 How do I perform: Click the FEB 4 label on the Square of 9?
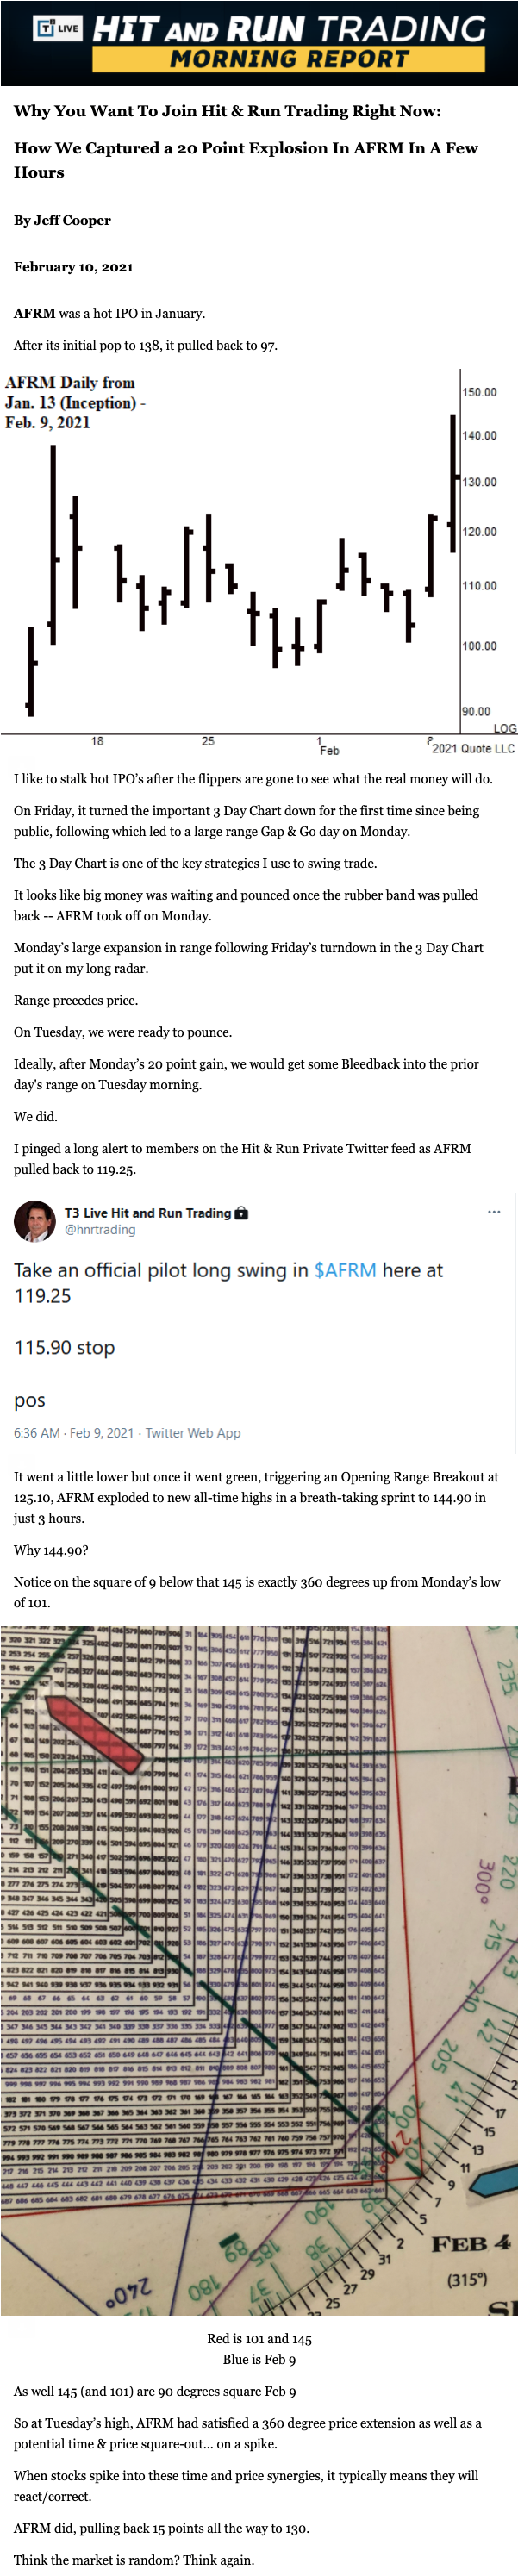(470, 2243)
